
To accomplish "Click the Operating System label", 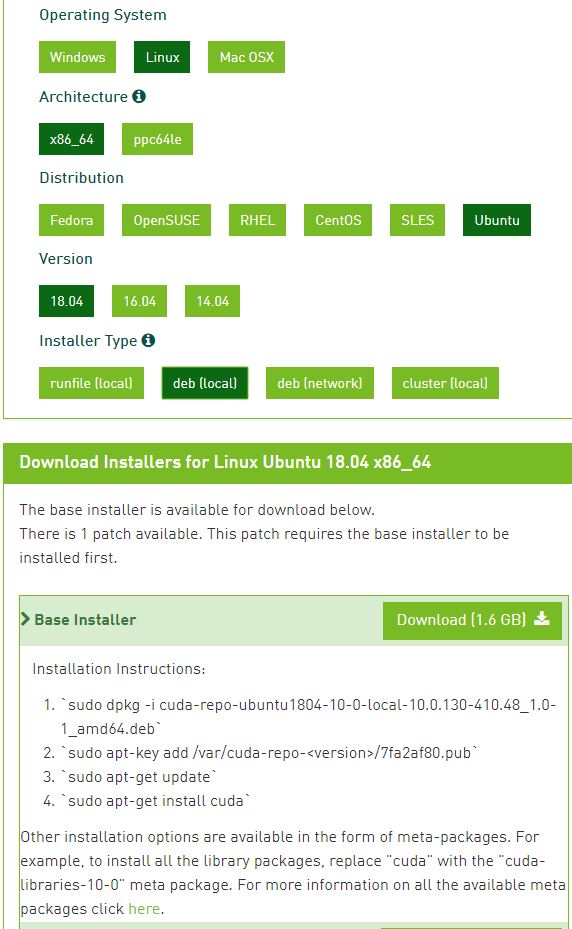I will point(103,15).
